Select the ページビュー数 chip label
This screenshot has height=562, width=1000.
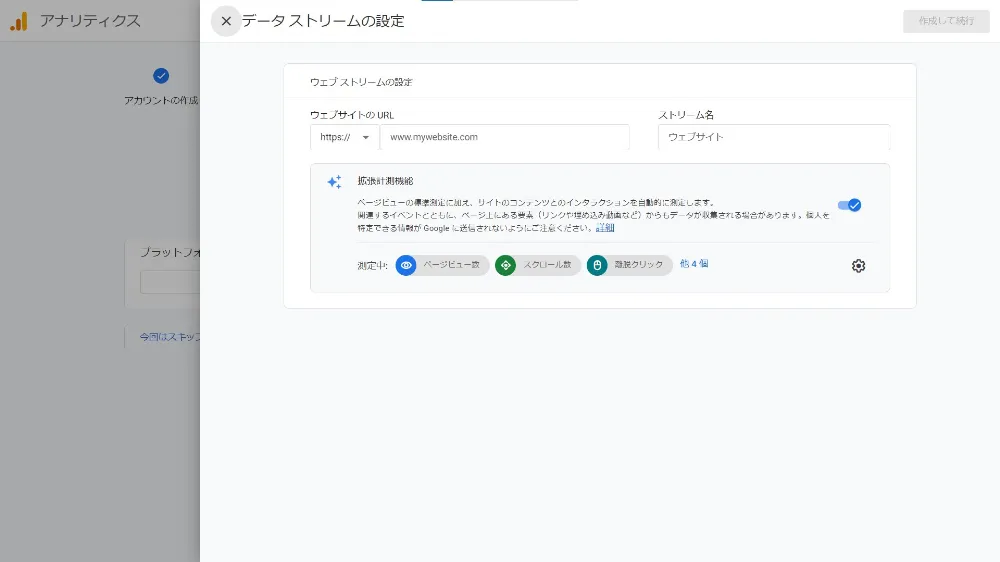point(452,265)
